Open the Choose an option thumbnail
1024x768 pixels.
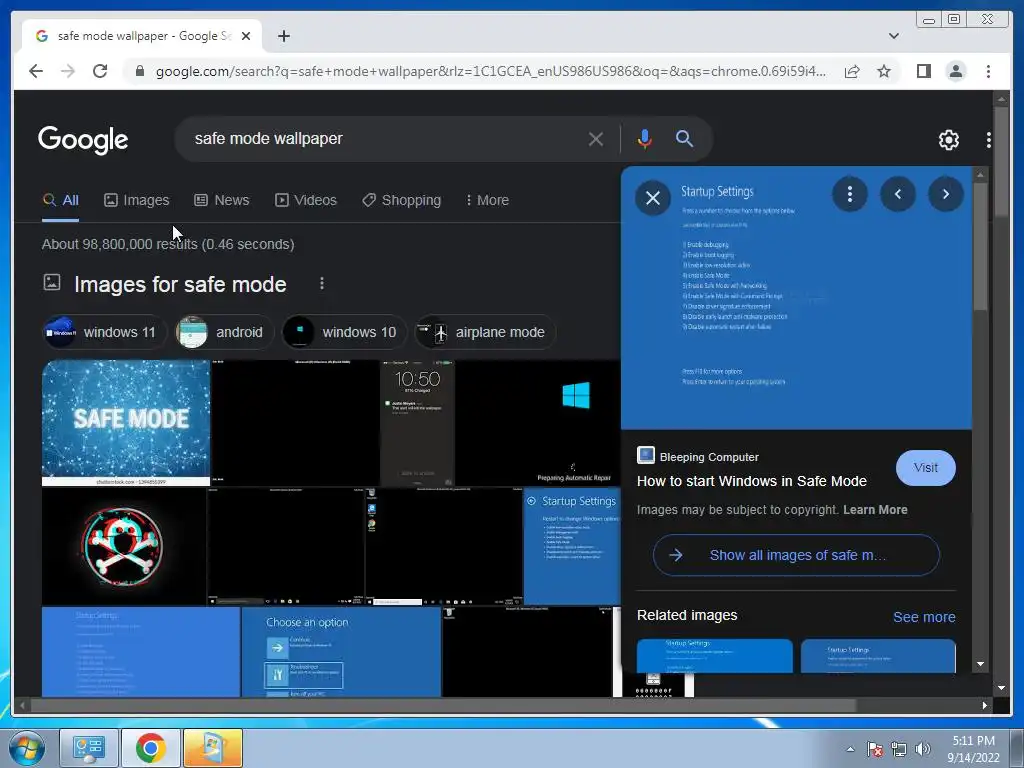coord(342,652)
